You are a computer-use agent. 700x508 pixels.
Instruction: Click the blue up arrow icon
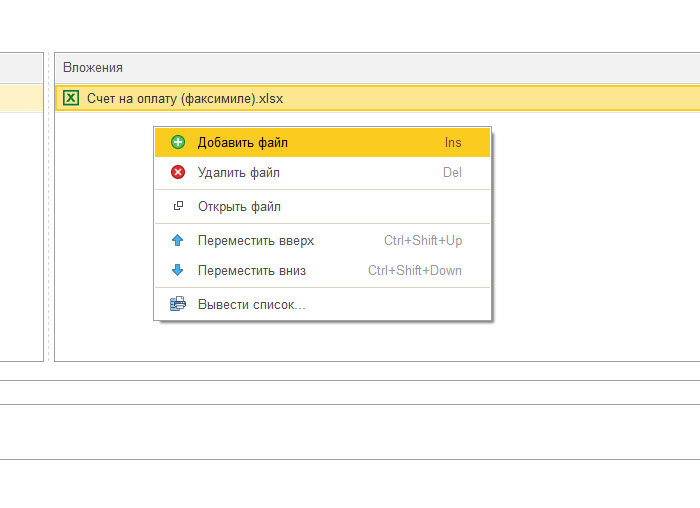click(x=178, y=240)
